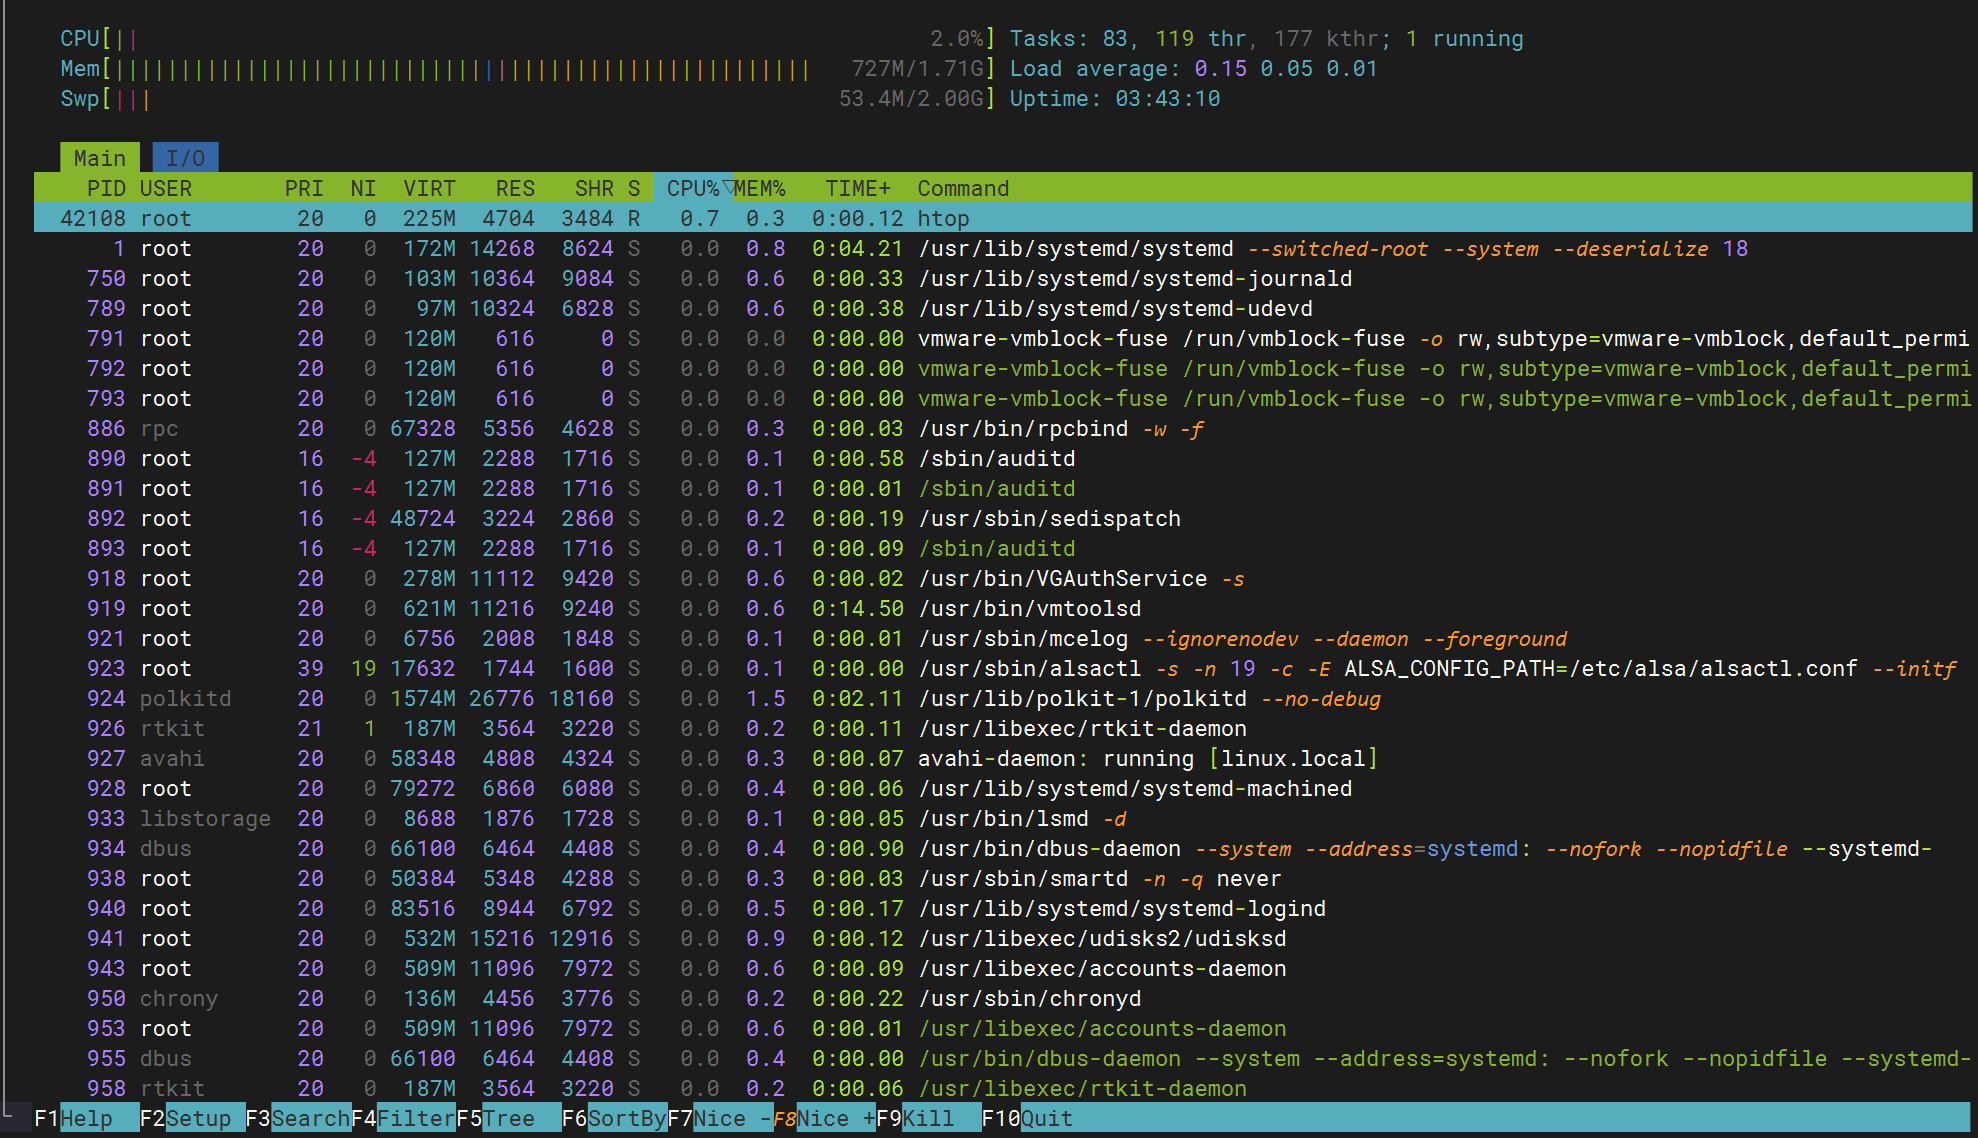
Task: Click F10 Quit button
Action: tap(1046, 1118)
